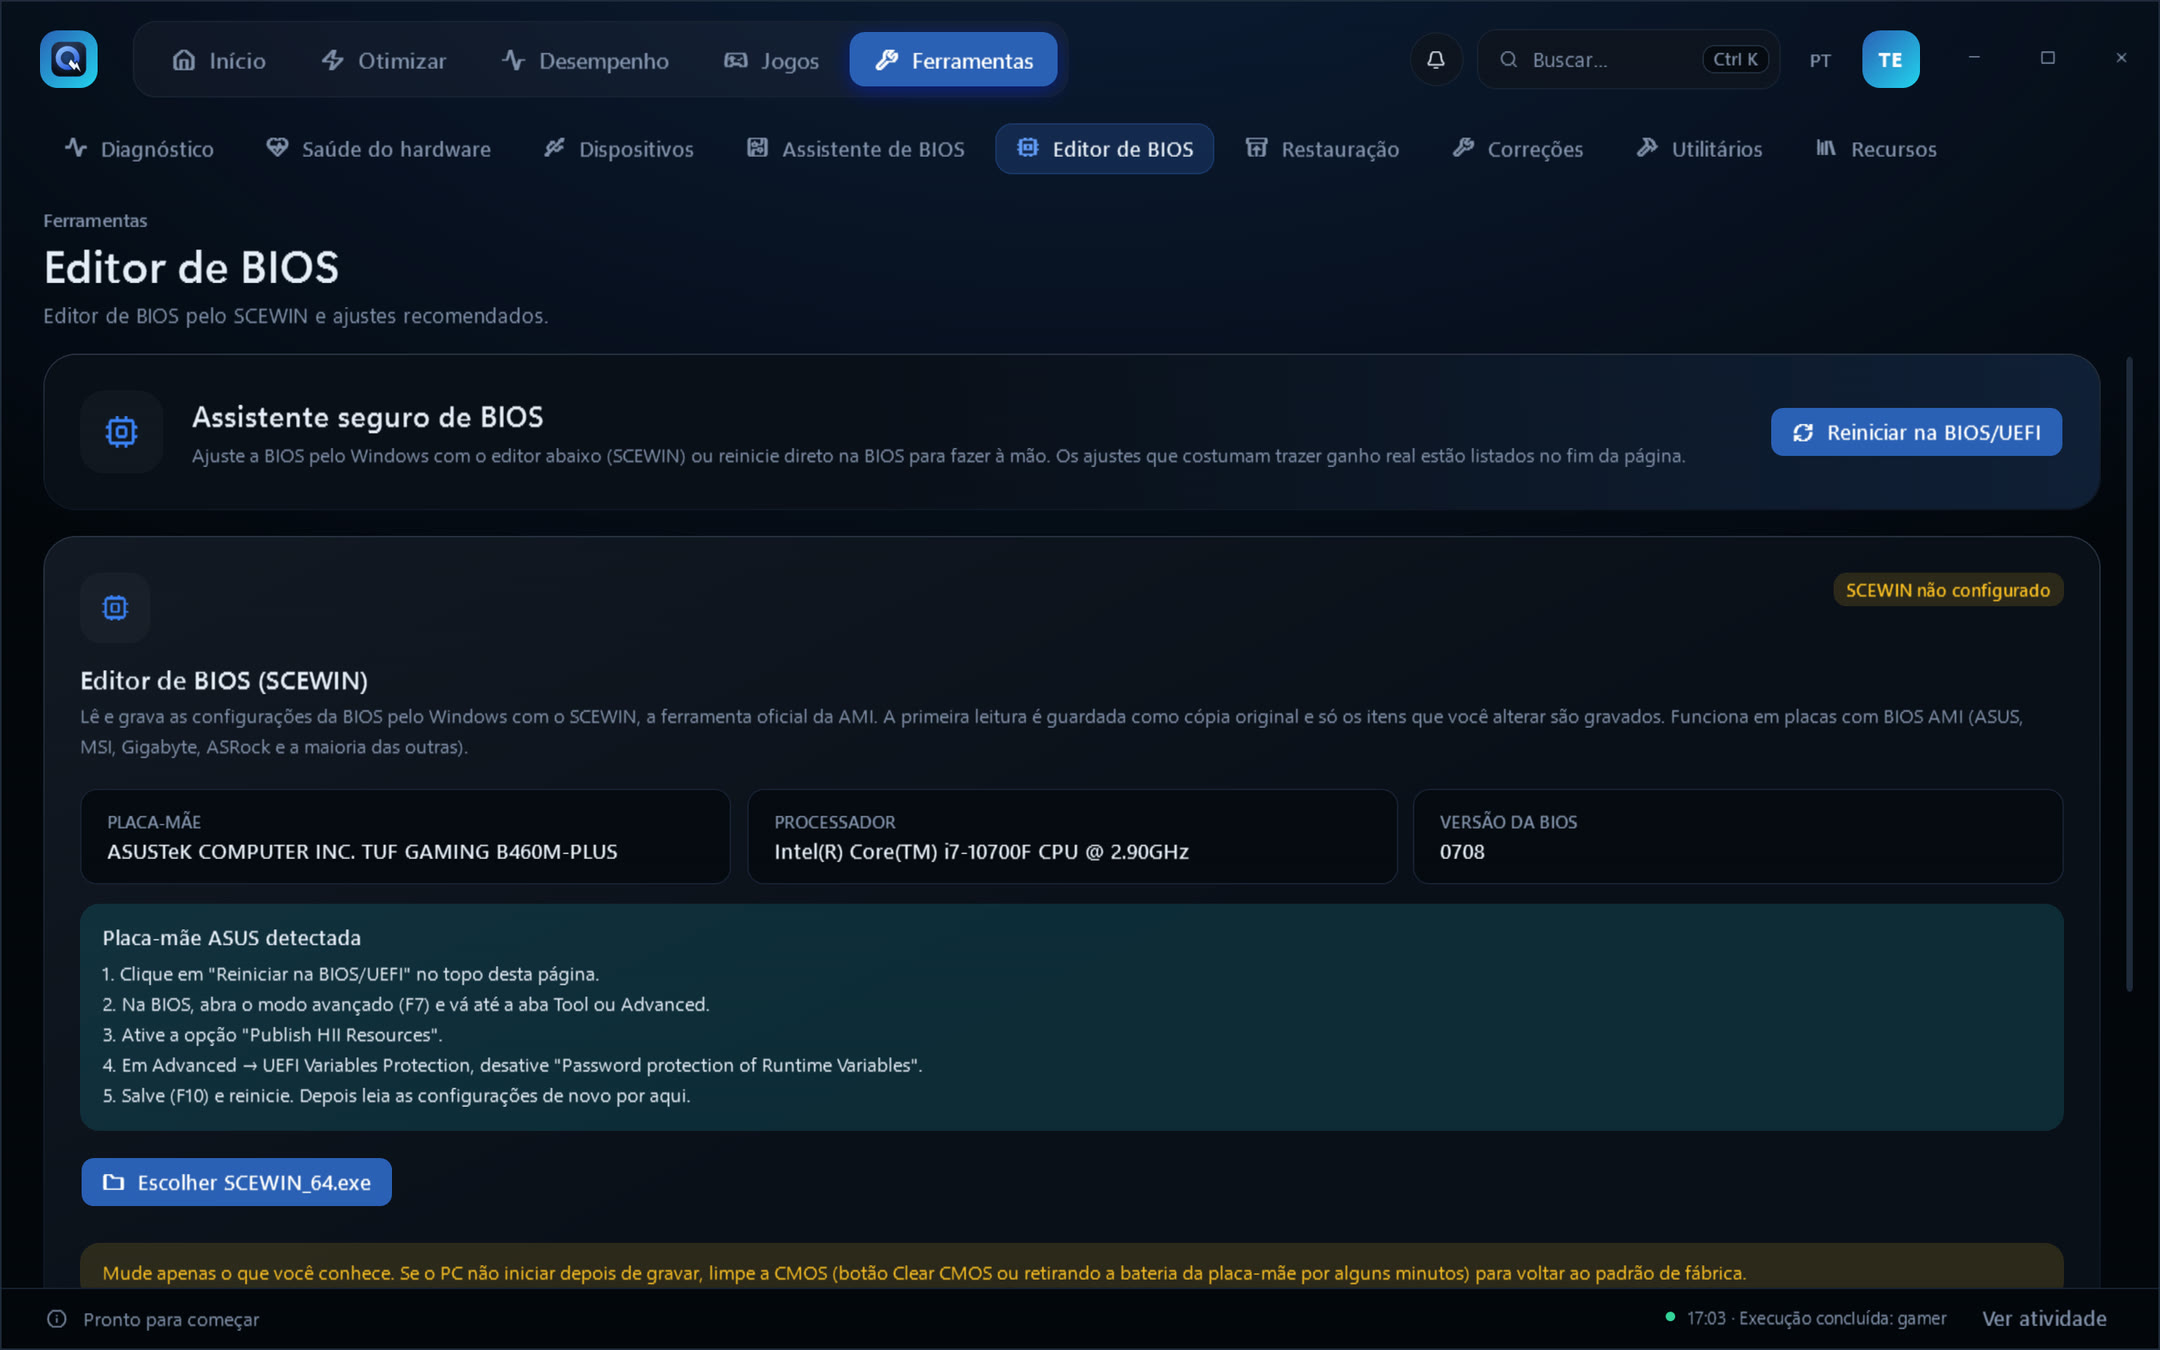Open Saúde do hardware sub-tab
This screenshot has height=1350, width=2160.
378,149
